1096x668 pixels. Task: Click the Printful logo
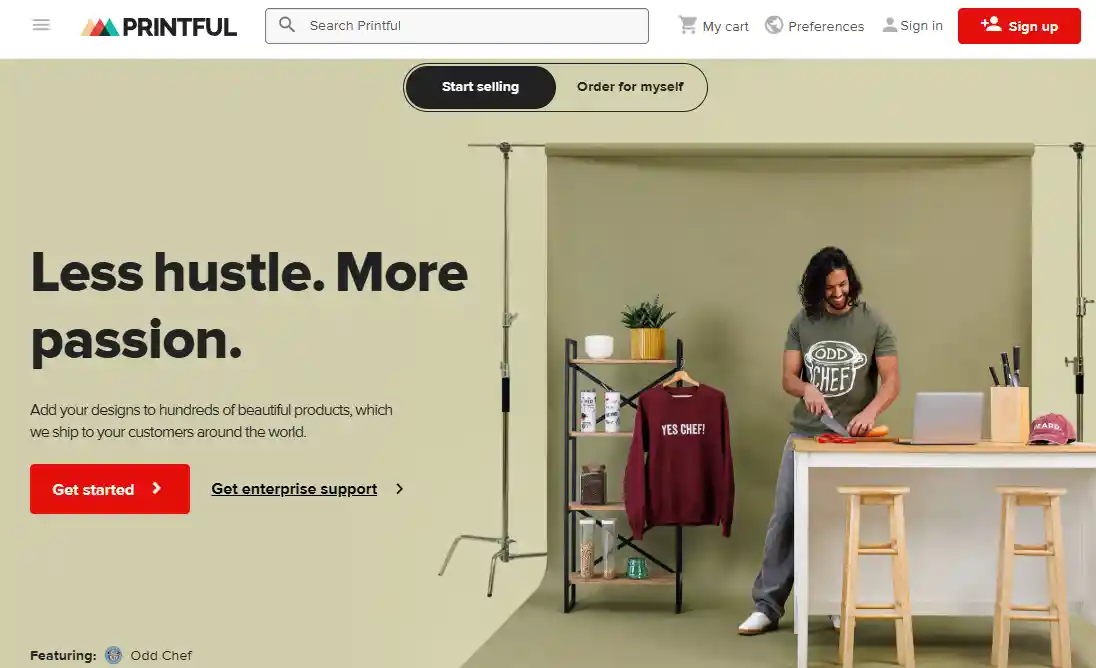(159, 27)
